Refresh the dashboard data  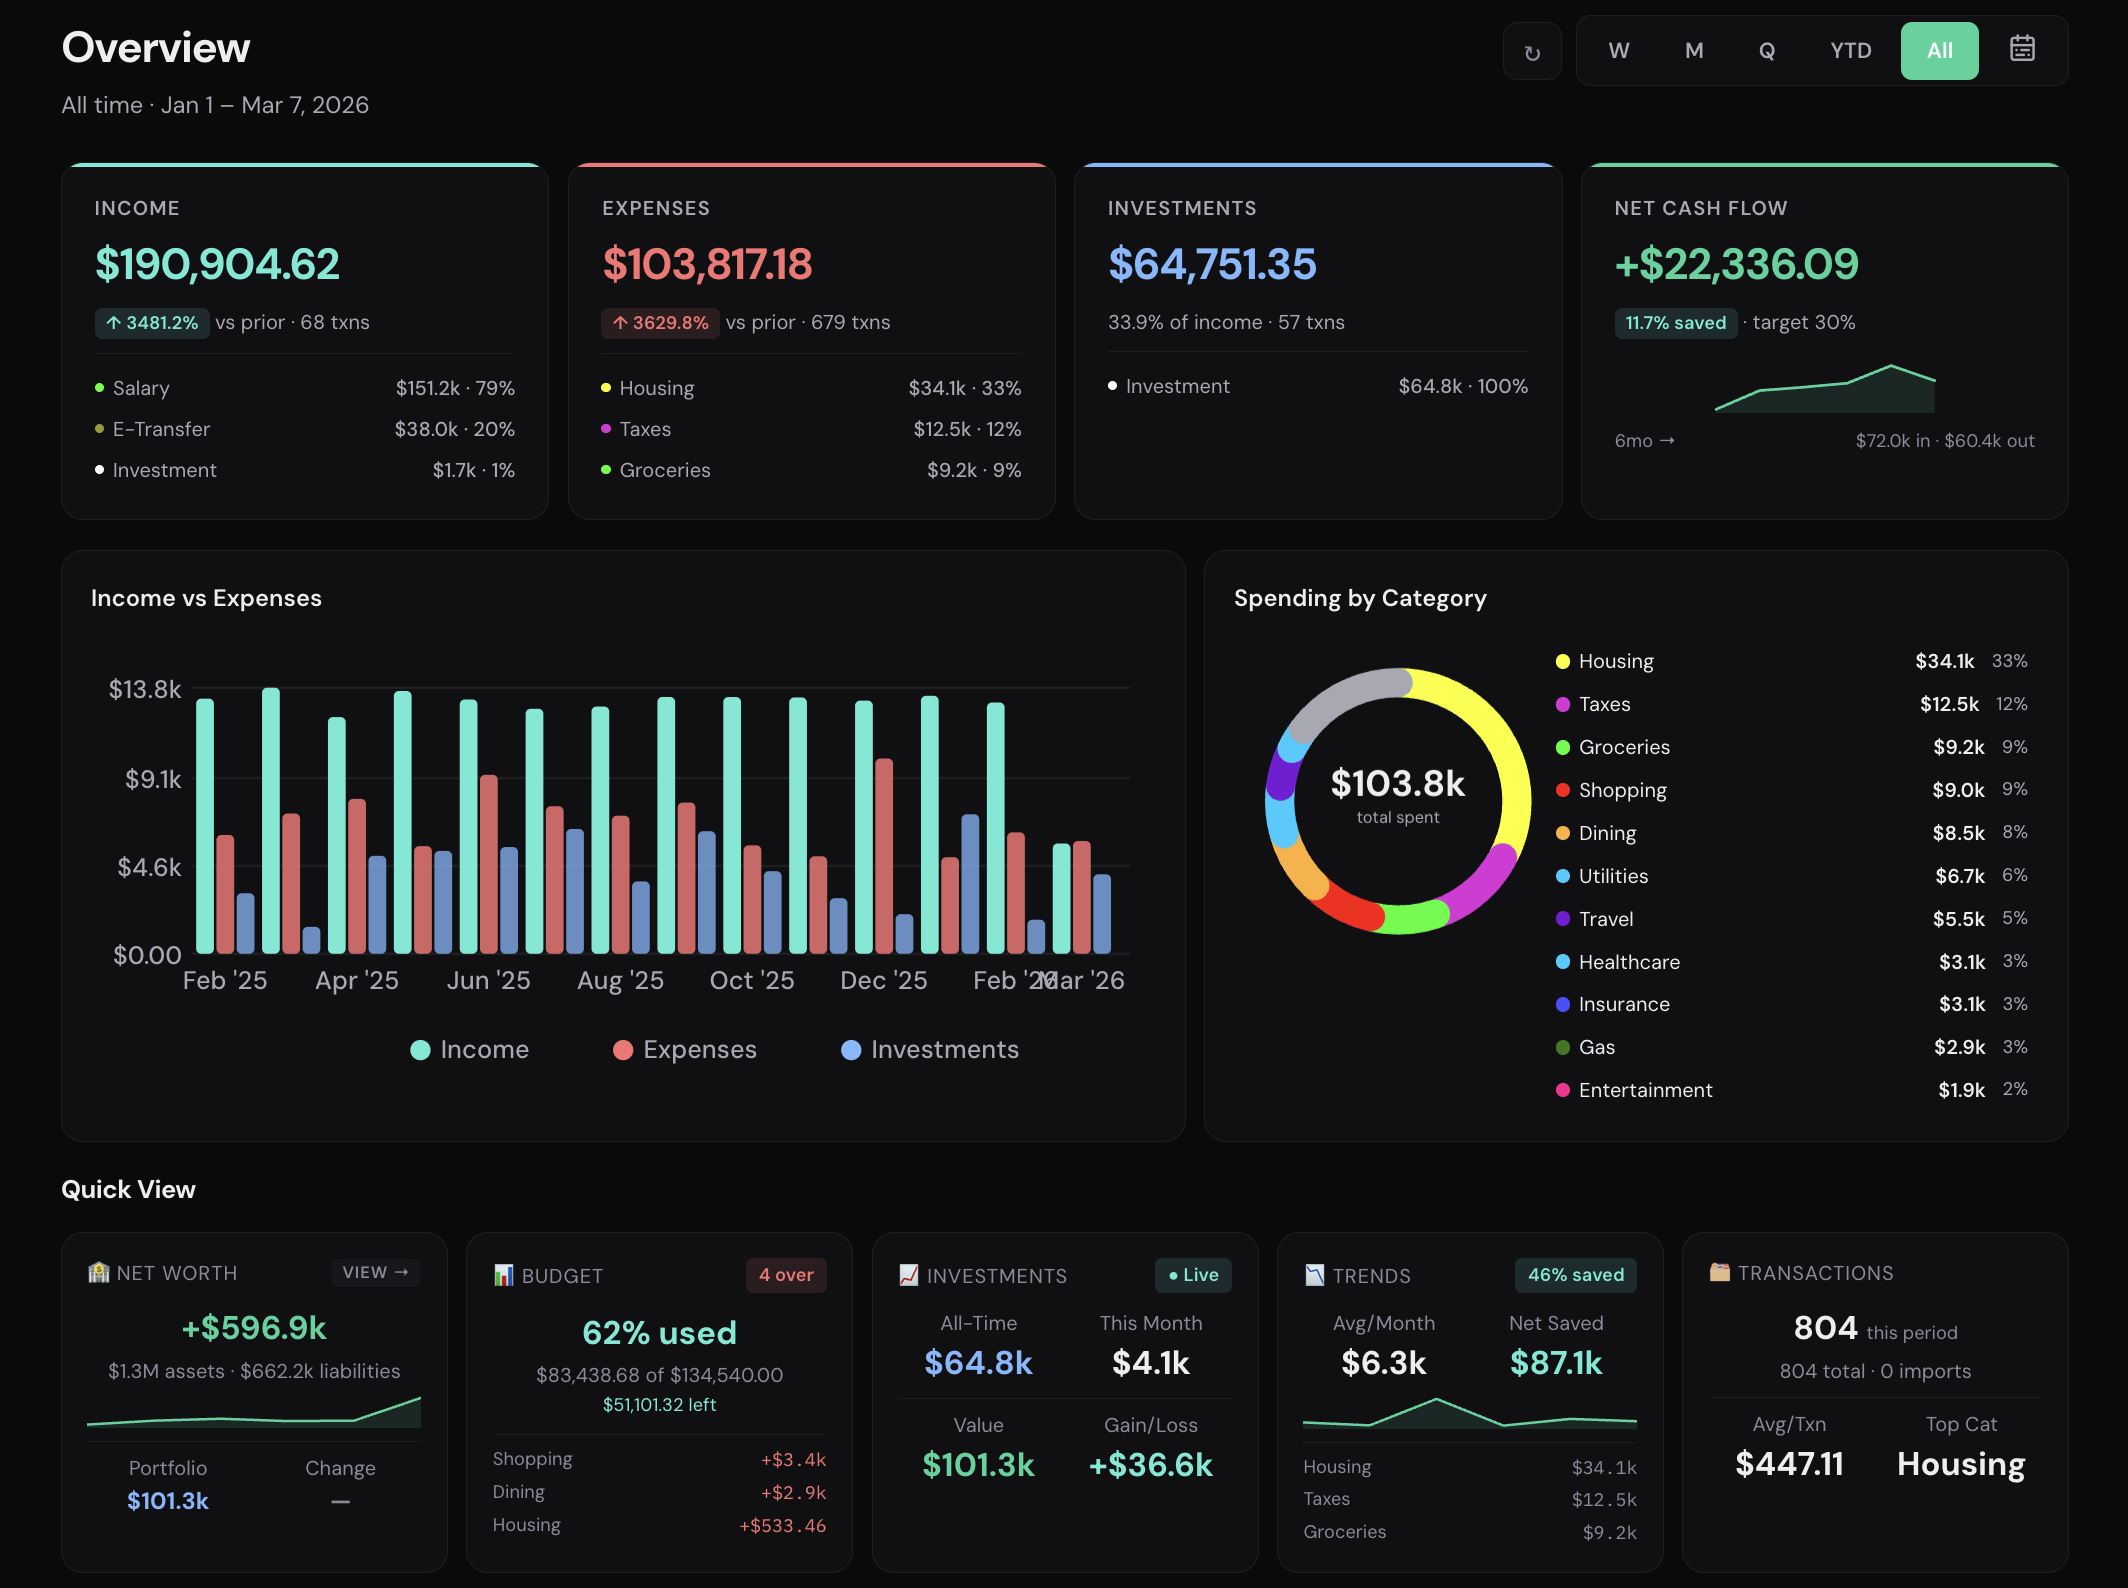pyautogui.click(x=1531, y=50)
